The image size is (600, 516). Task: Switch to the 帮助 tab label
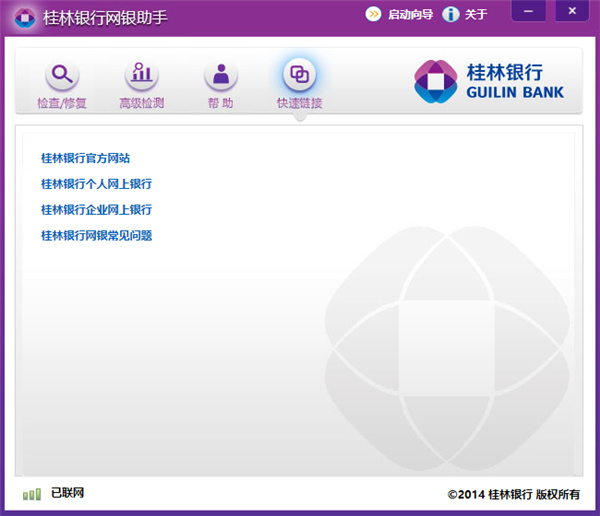220,103
